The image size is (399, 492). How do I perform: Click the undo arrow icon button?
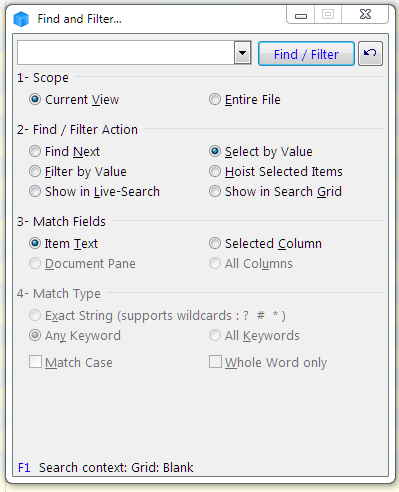[370, 53]
